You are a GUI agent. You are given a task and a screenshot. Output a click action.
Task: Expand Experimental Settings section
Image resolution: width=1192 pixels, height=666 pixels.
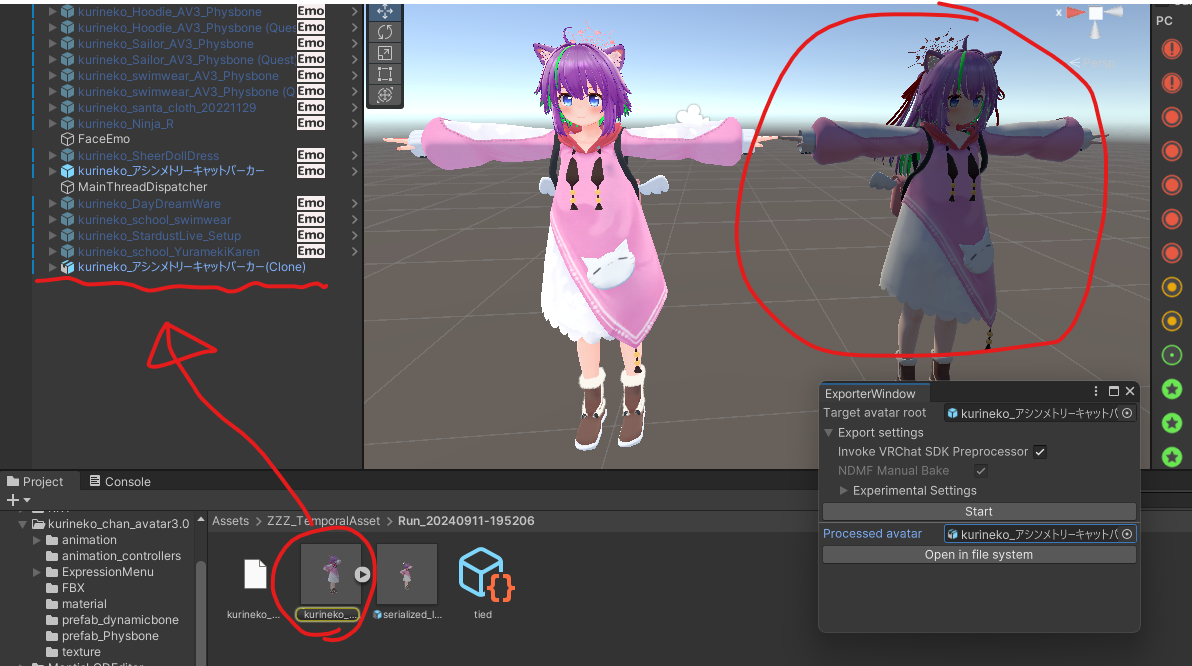coord(843,490)
